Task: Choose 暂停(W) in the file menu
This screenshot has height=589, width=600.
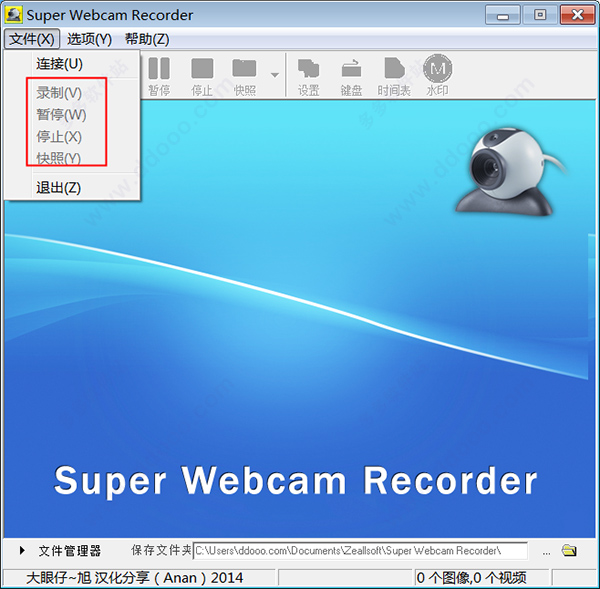Action: 72,115
